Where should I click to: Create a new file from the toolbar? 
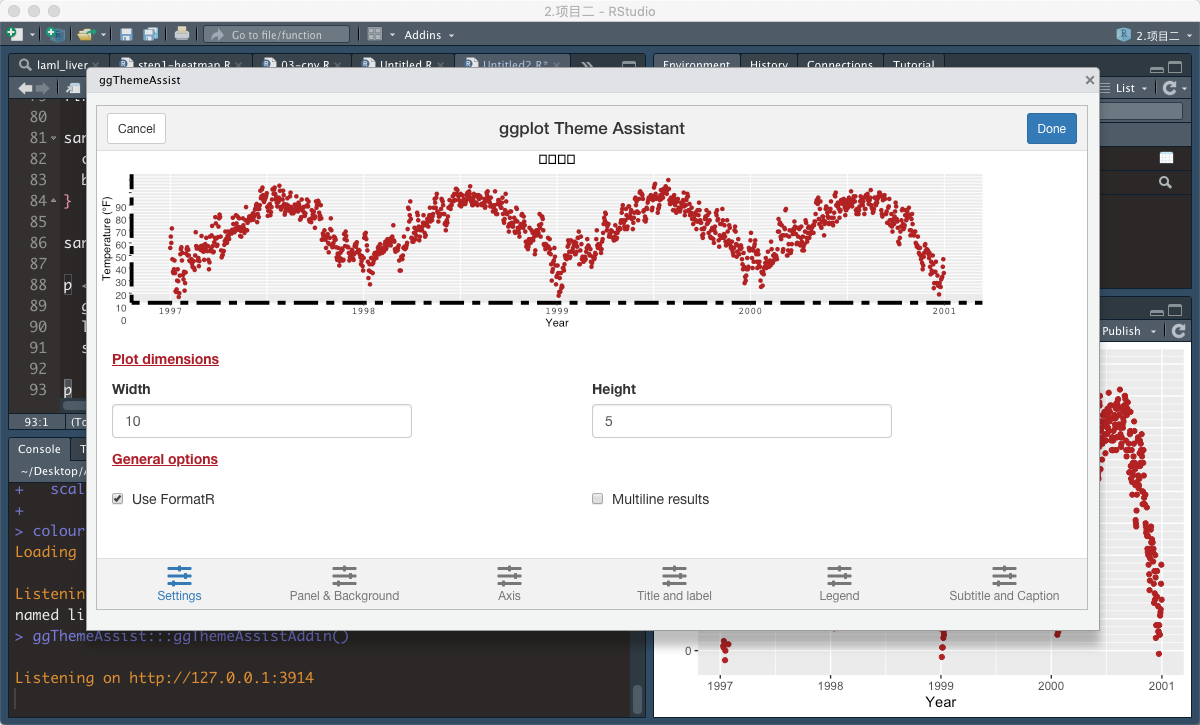pyautogui.click(x=14, y=34)
